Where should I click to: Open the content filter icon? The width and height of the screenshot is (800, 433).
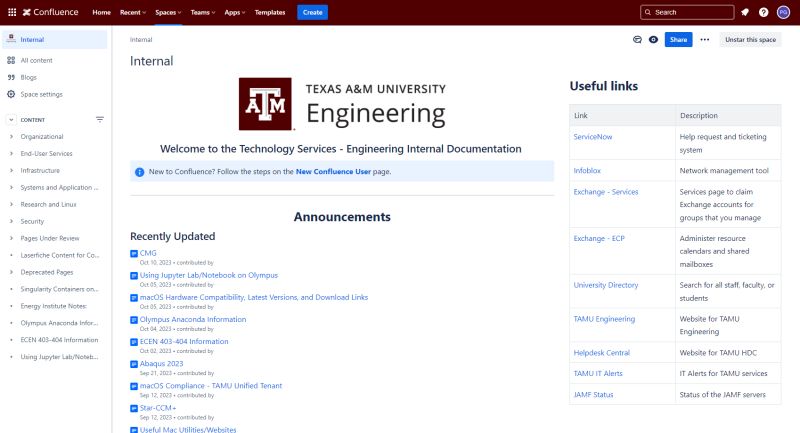pyautogui.click(x=99, y=119)
